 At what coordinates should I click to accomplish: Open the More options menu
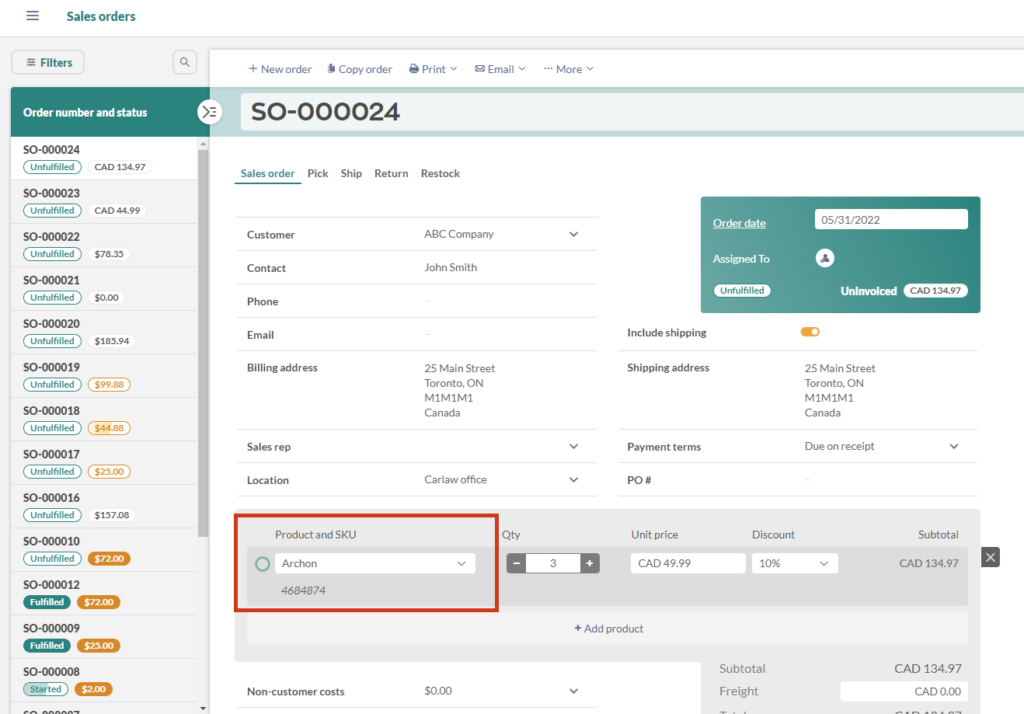point(567,68)
